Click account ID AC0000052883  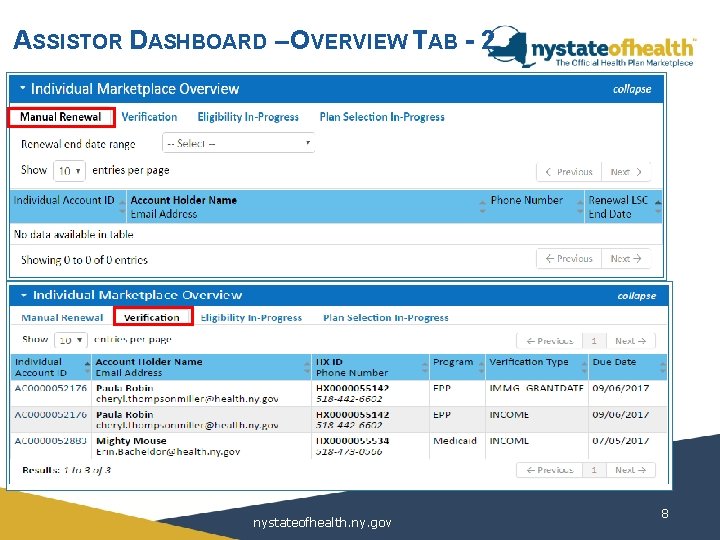[51, 441]
